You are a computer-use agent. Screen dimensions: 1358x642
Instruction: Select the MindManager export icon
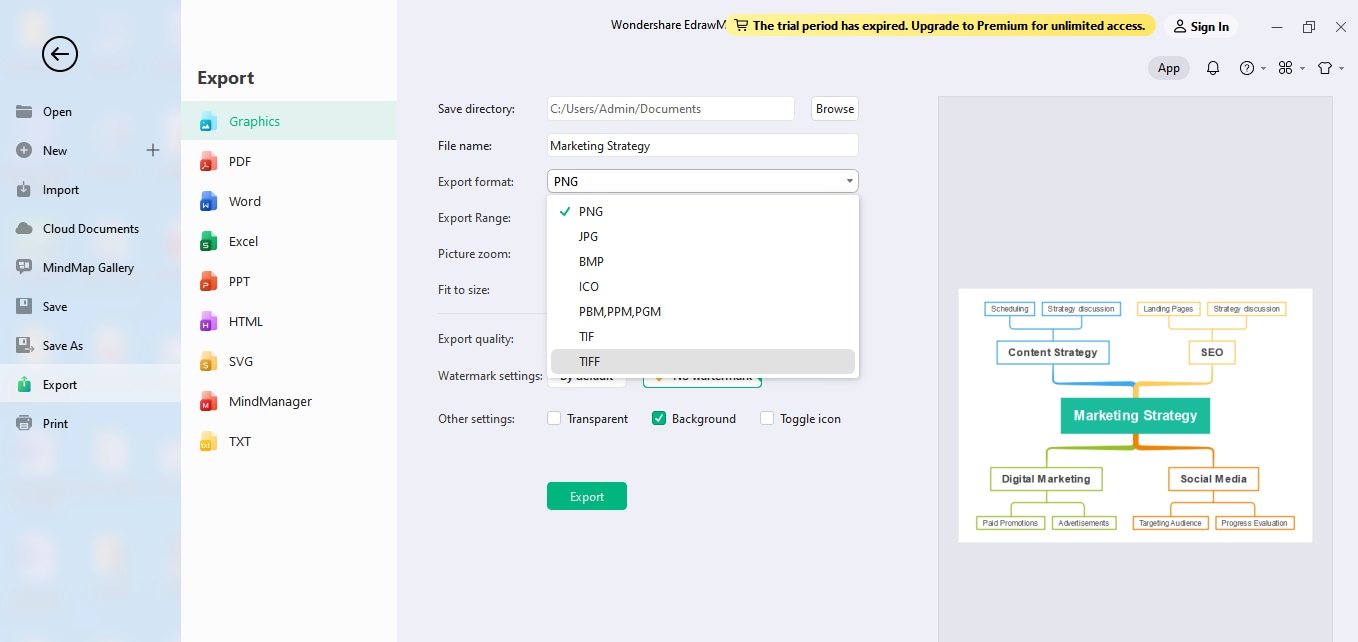coord(208,402)
